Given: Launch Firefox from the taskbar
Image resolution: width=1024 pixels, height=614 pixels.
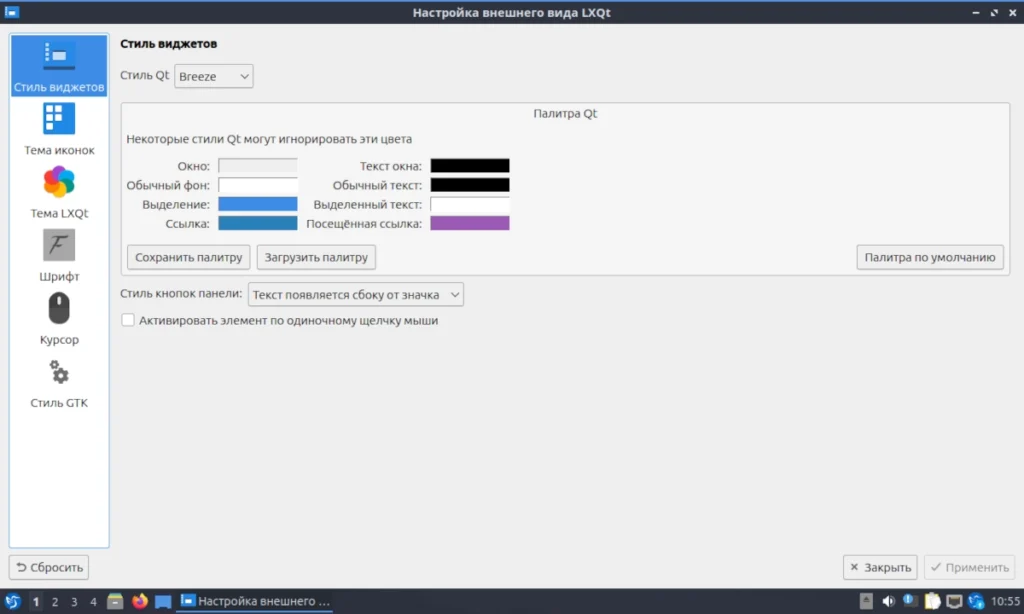Looking at the screenshot, I should [140, 601].
